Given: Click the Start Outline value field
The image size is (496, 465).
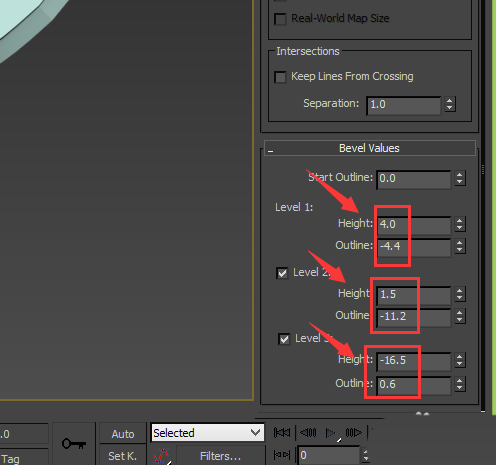Looking at the screenshot, I should point(413,179).
